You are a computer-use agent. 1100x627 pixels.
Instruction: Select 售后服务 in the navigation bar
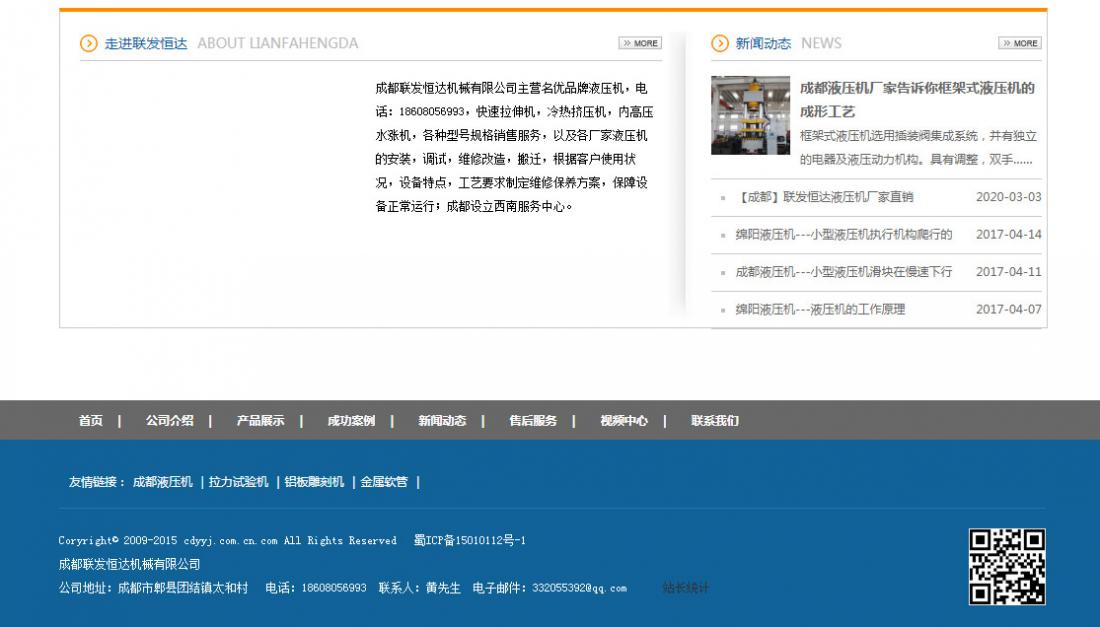click(533, 421)
